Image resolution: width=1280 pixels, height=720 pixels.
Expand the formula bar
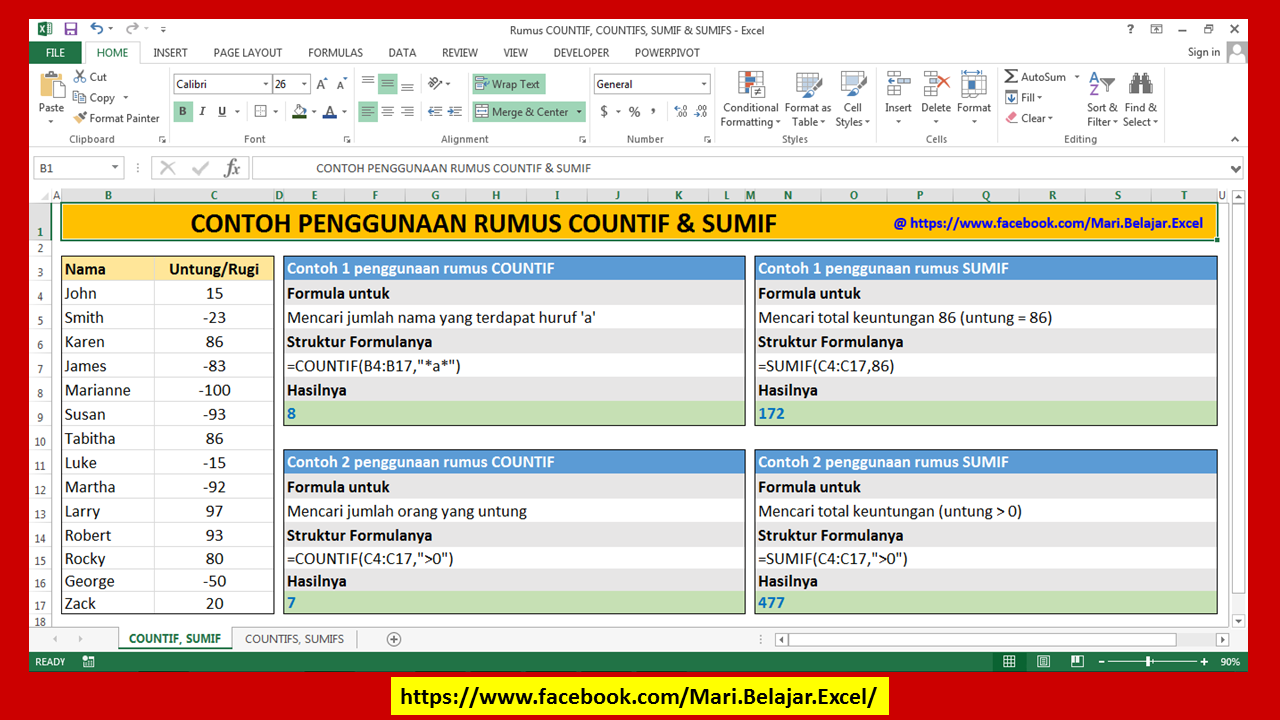pyautogui.click(x=1235, y=168)
